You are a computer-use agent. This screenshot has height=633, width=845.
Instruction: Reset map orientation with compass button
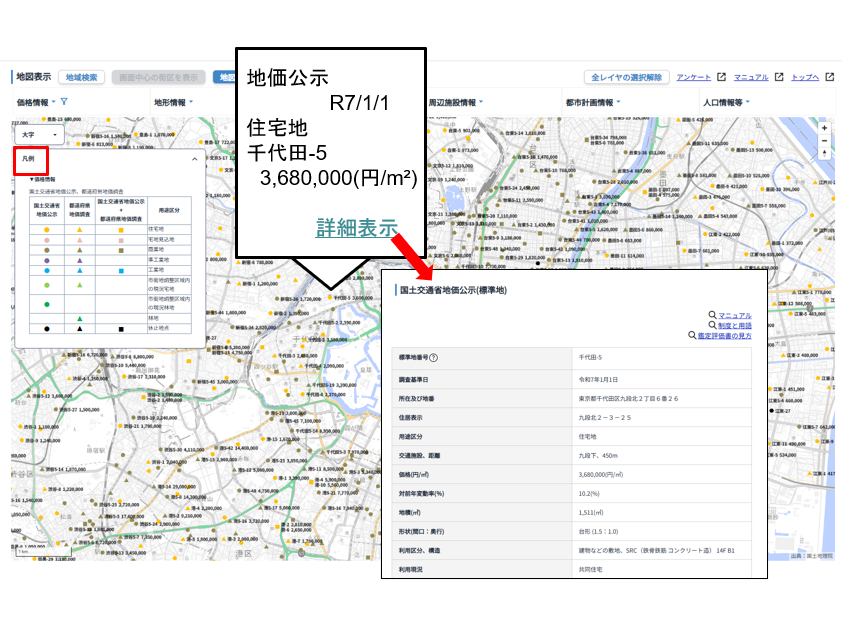824,156
